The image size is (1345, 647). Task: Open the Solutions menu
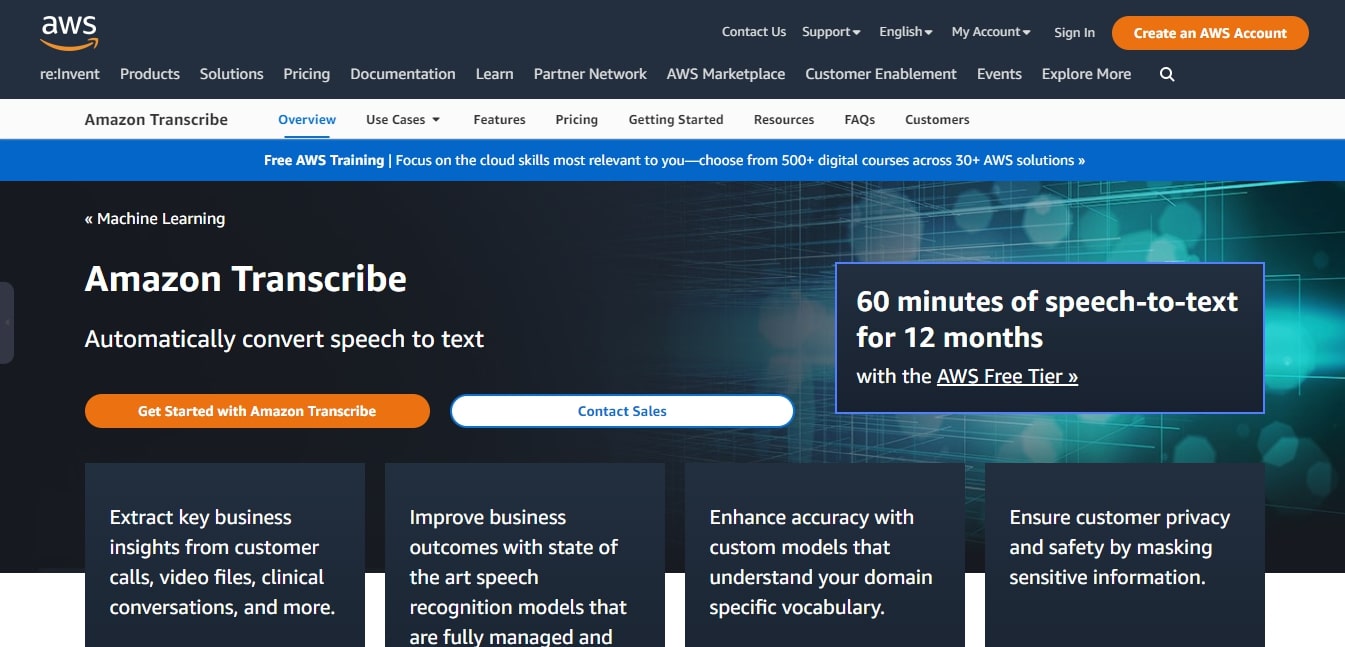pyautogui.click(x=231, y=74)
